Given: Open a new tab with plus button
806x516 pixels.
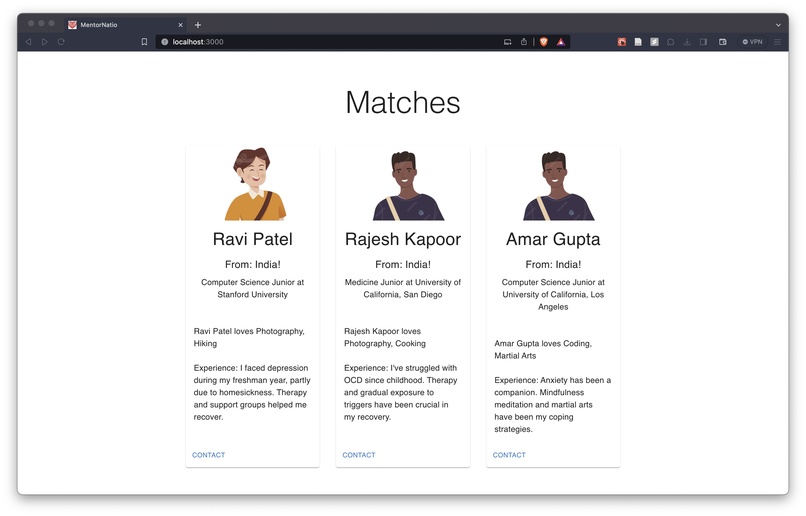Looking at the screenshot, I should 198,25.
